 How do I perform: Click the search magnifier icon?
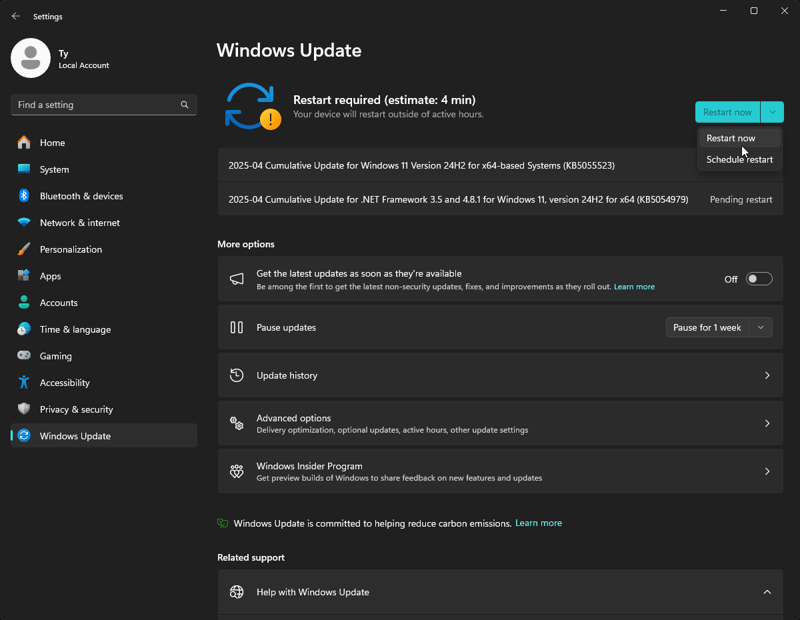pyautogui.click(x=184, y=105)
